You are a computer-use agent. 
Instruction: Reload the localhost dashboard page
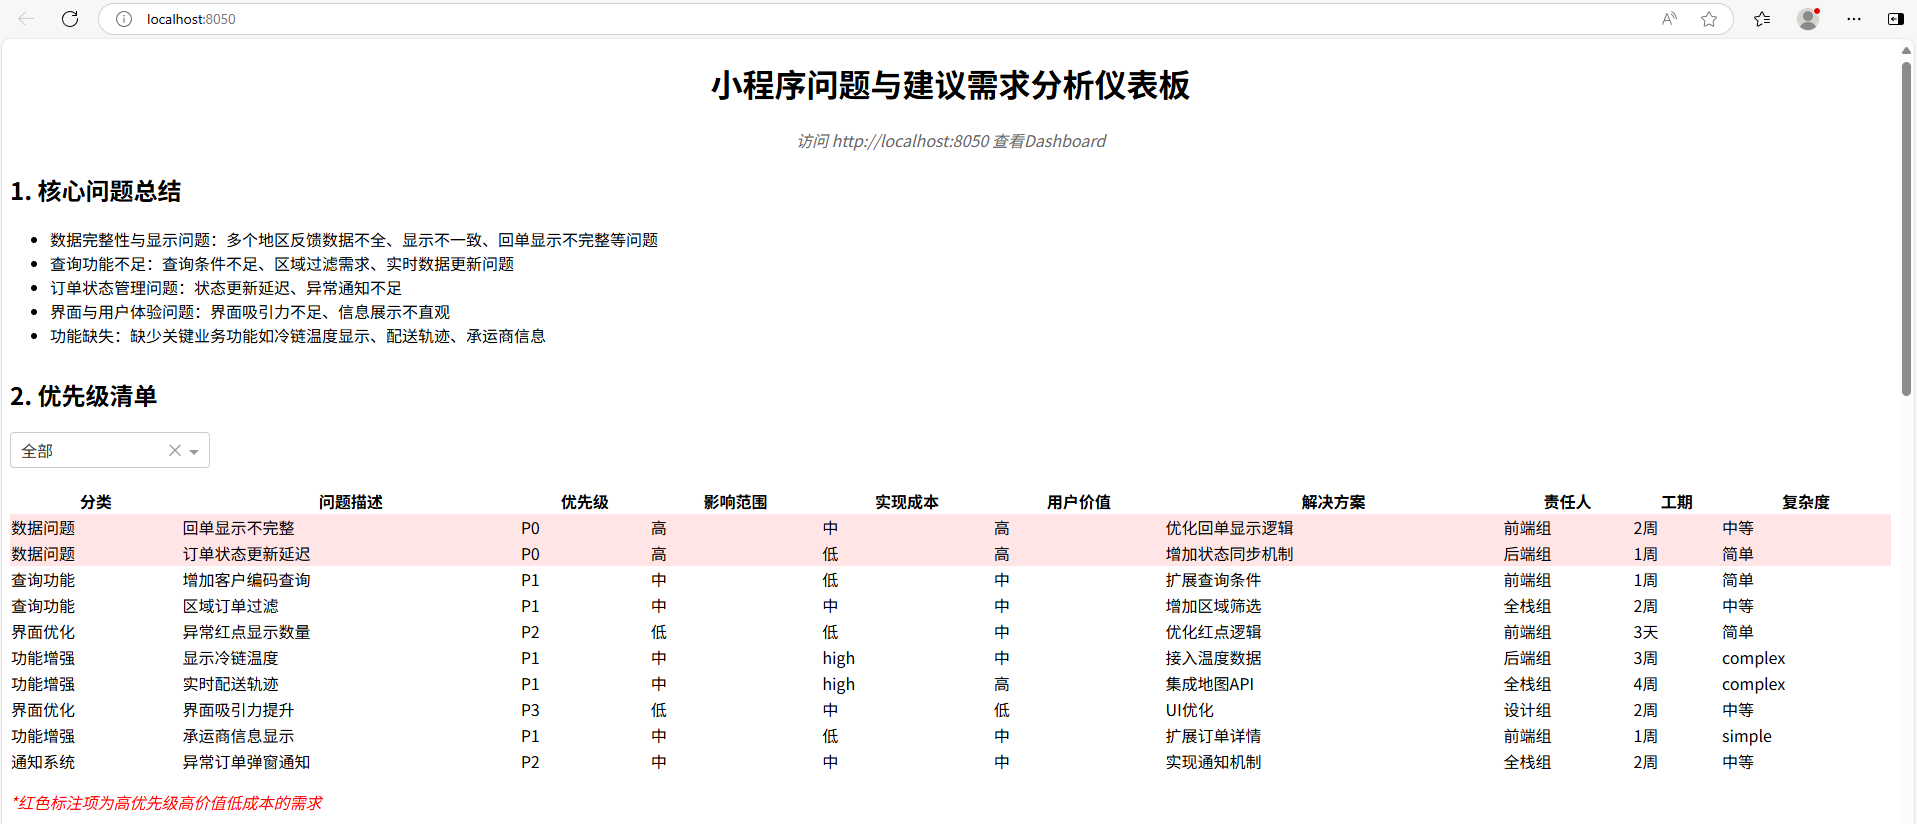point(70,19)
